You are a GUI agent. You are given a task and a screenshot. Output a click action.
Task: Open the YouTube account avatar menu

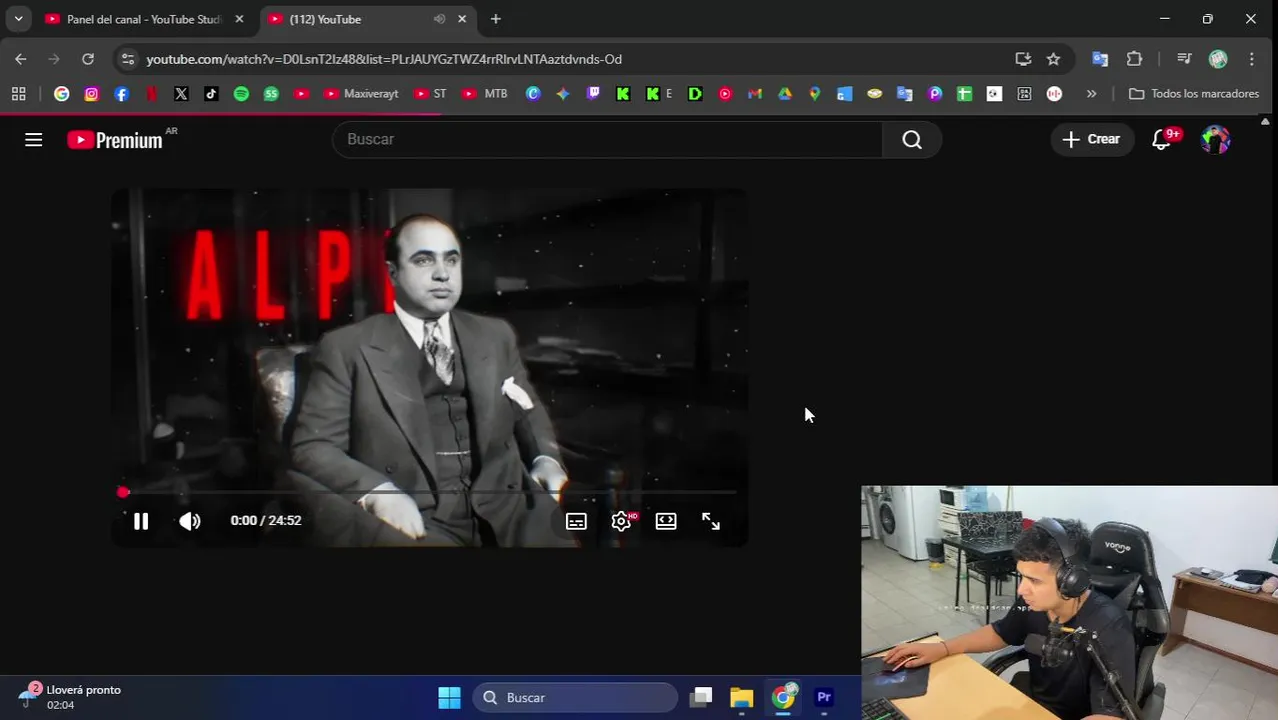coord(1215,140)
